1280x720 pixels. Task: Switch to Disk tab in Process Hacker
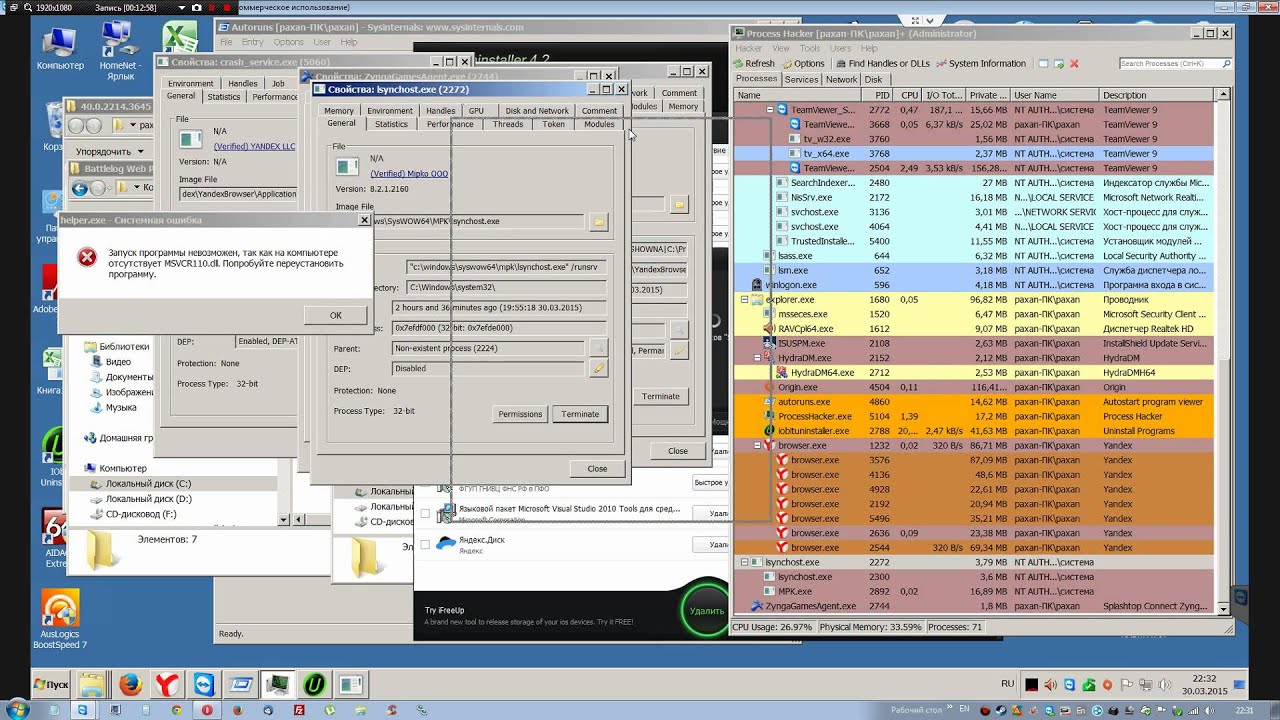point(873,79)
